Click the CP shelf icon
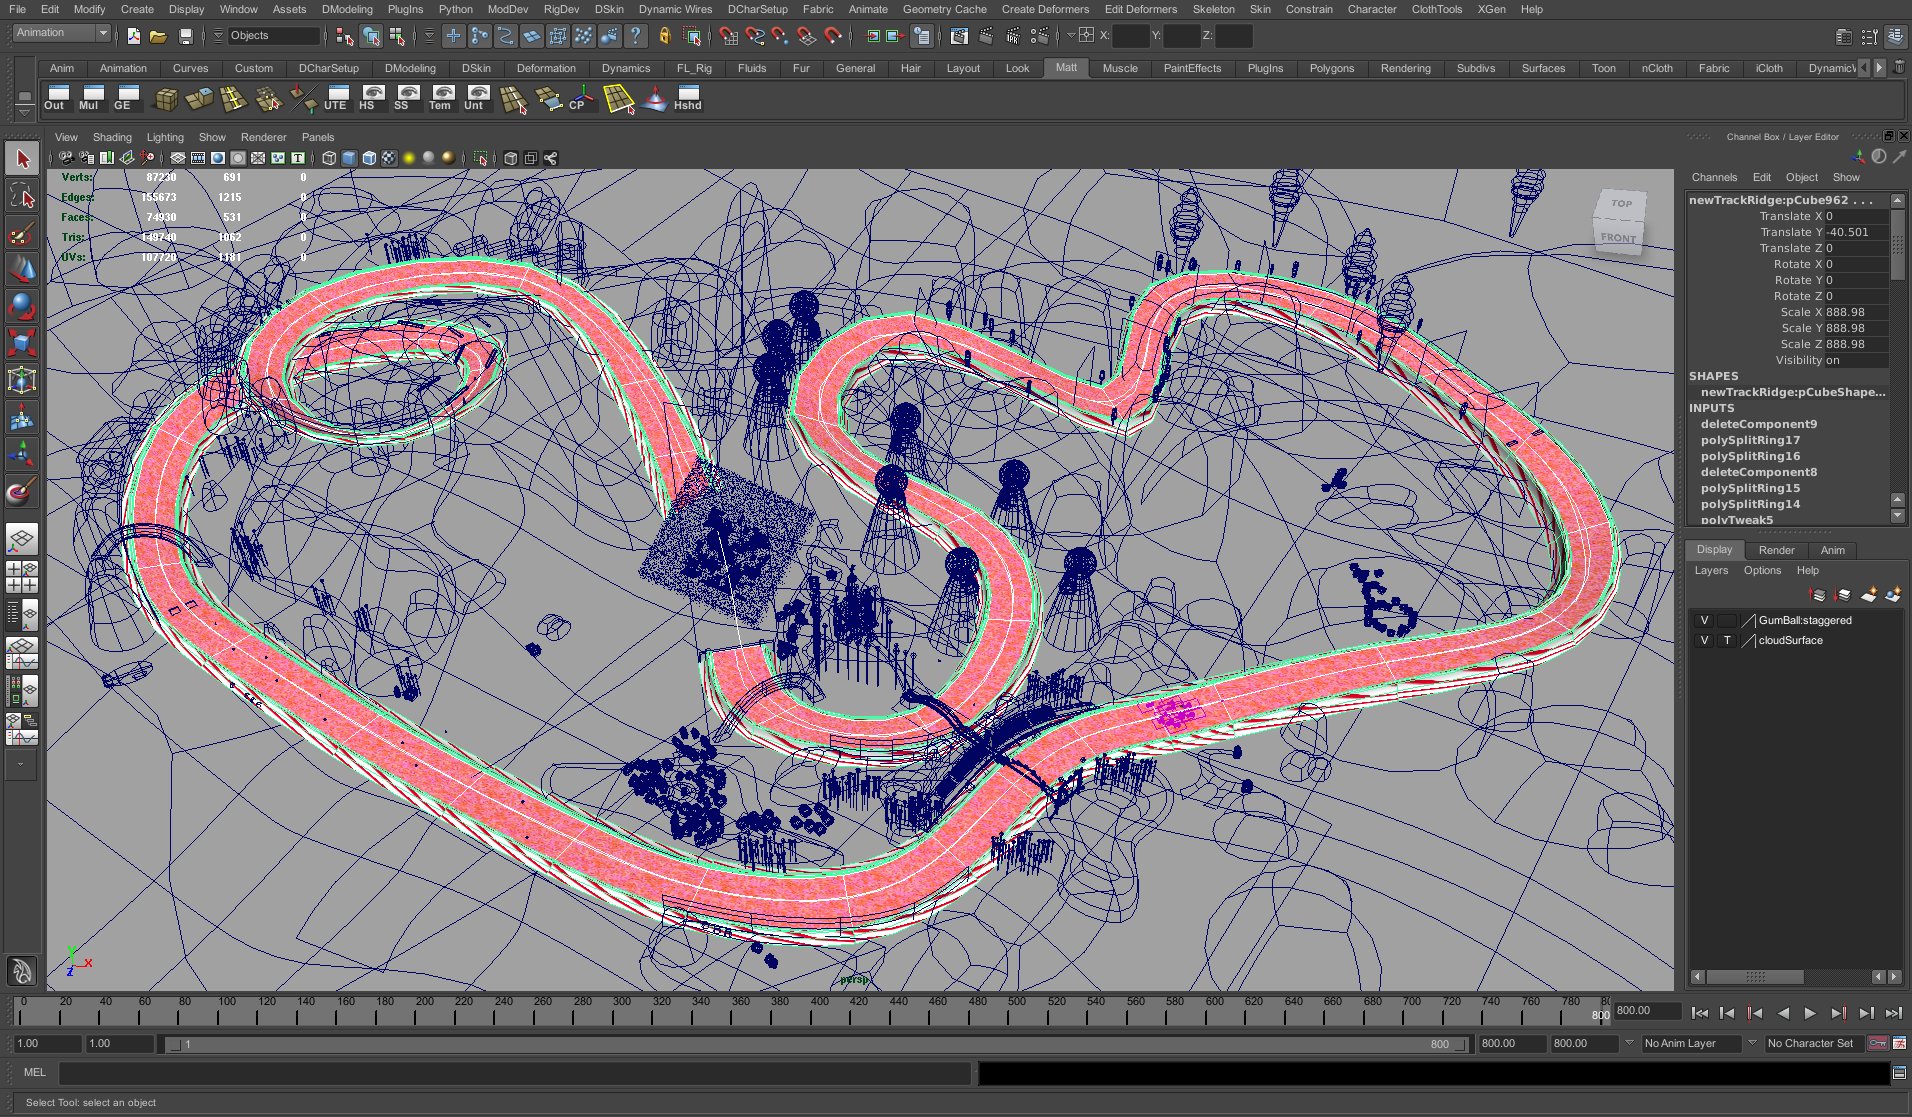This screenshot has width=1912, height=1117. click(580, 98)
